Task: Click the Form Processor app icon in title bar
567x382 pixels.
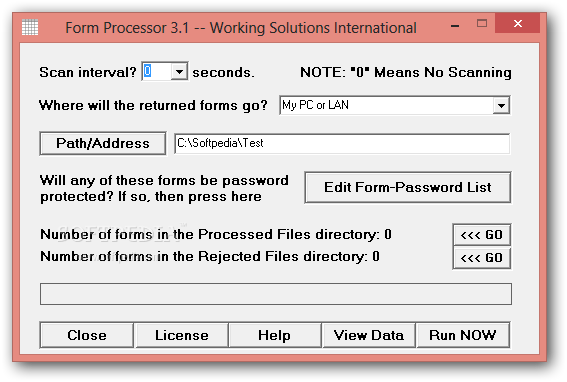Action: coord(30,27)
